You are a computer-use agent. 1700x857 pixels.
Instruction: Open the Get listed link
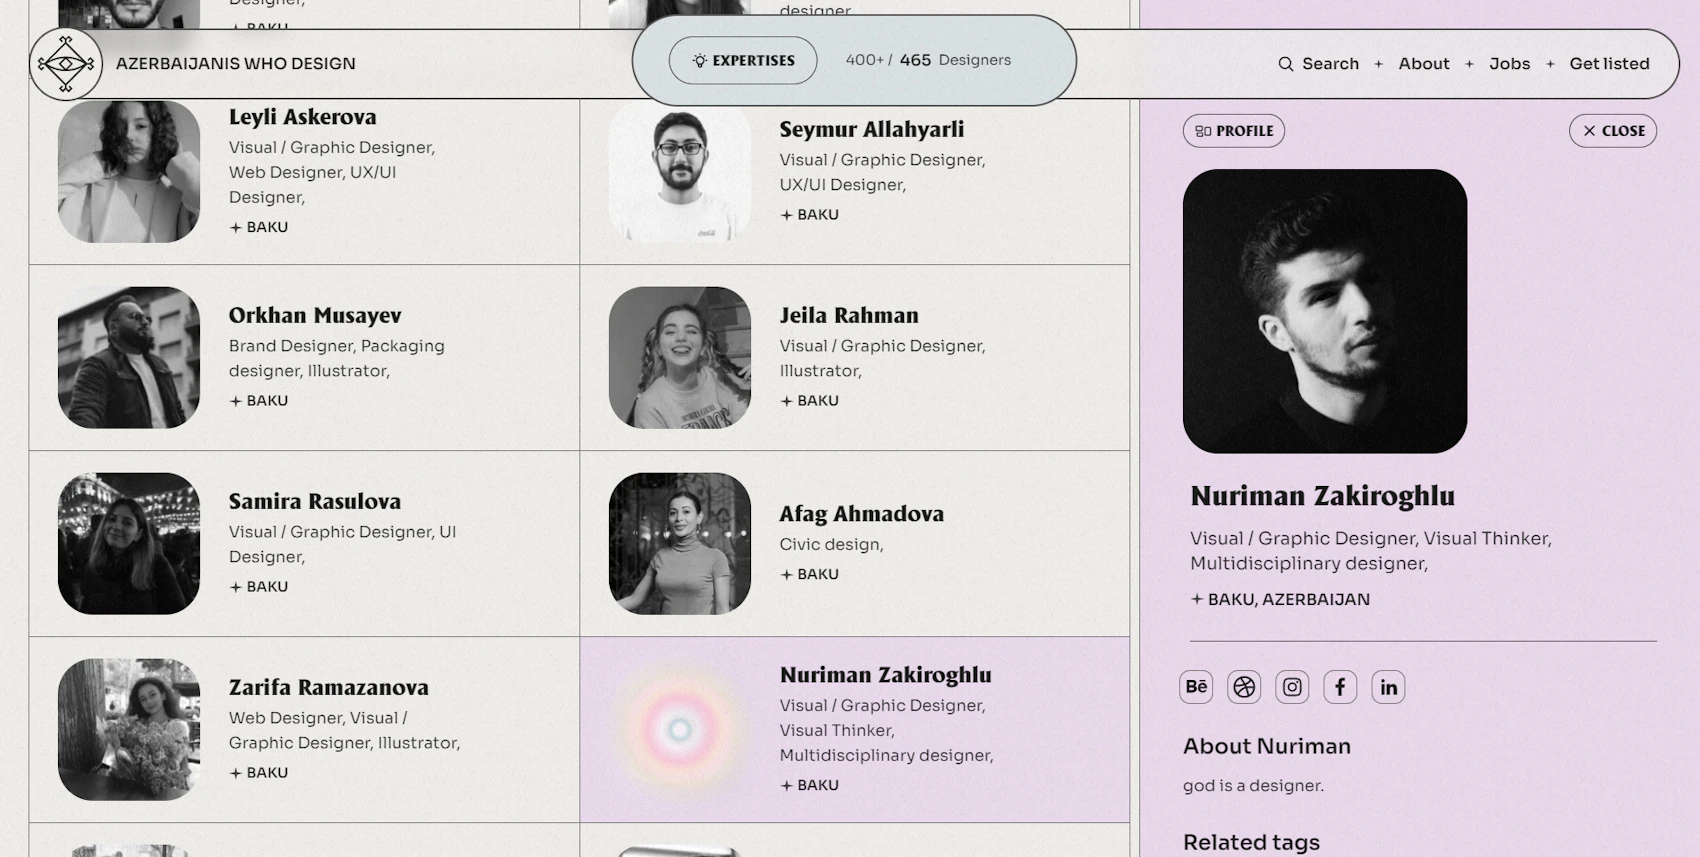(1609, 64)
